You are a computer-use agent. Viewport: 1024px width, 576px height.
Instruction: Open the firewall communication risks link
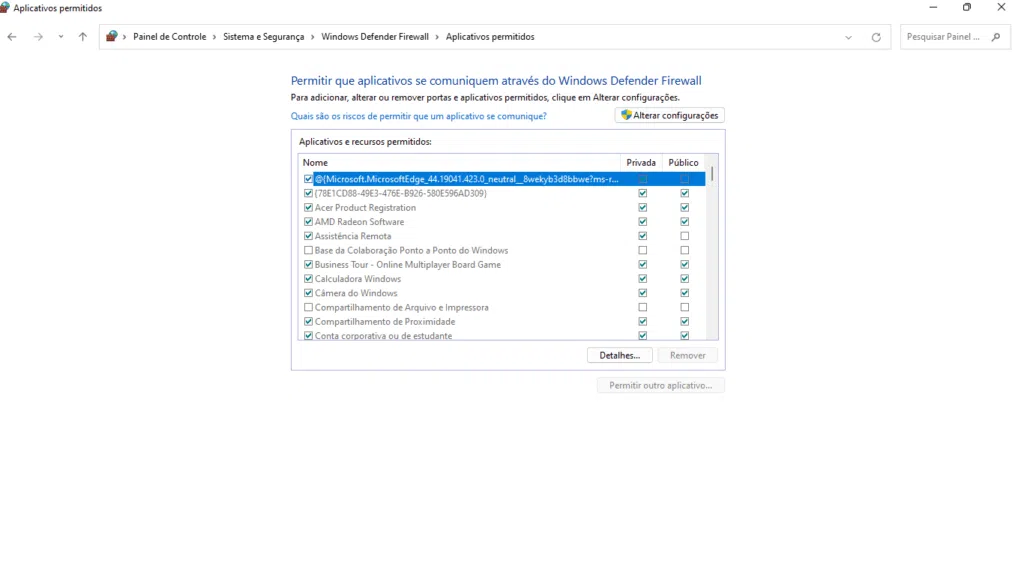[x=418, y=116]
